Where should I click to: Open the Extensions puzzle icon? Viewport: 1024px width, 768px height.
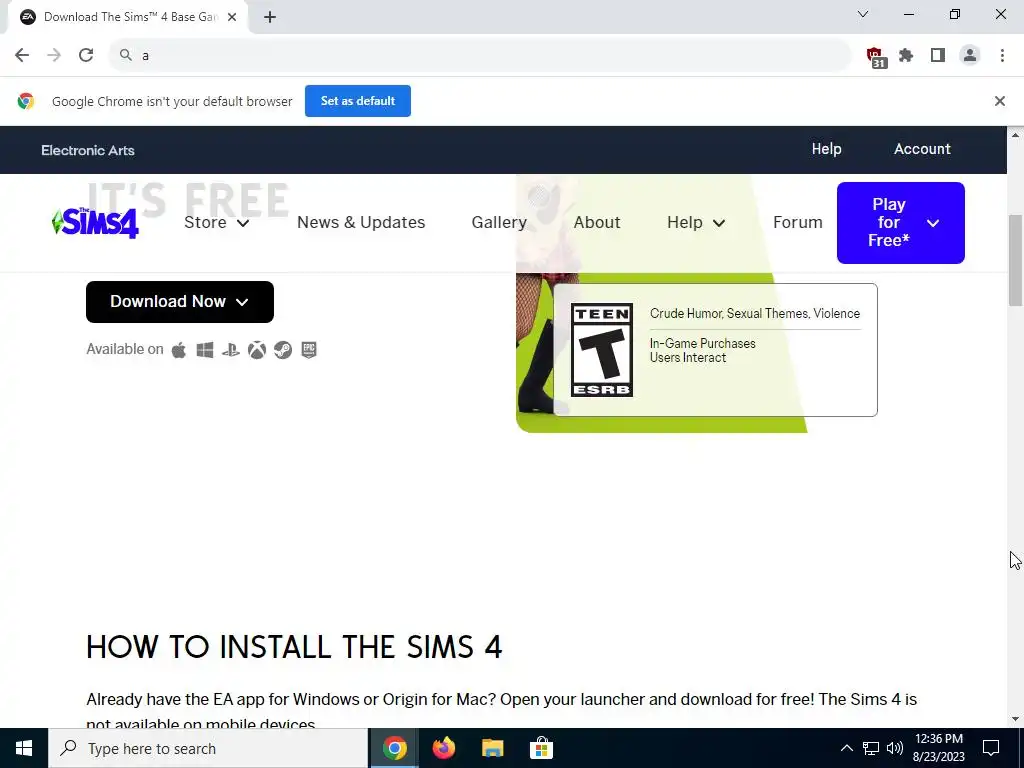click(906, 56)
